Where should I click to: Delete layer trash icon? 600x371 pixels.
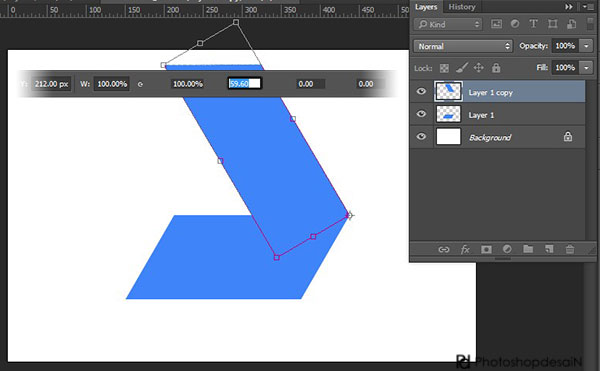(x=570, y=249)
